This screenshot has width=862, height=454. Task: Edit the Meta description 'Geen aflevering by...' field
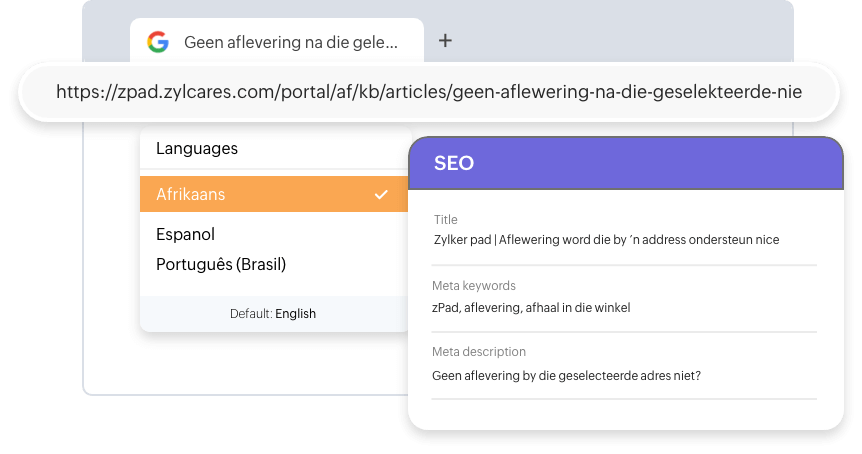(566, 376)
